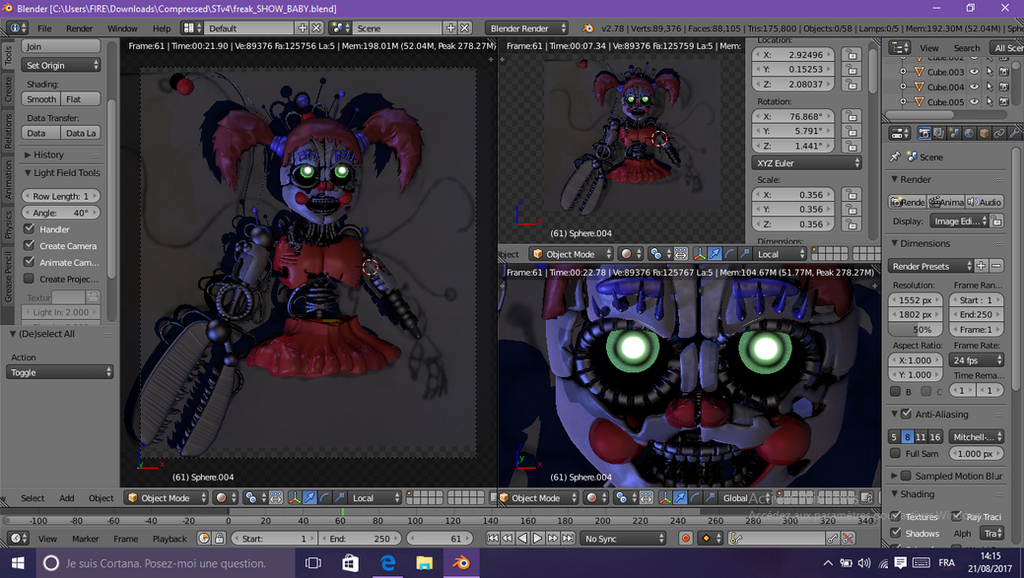
Task: Open the Render Layers properties tab
Action: 939,133
